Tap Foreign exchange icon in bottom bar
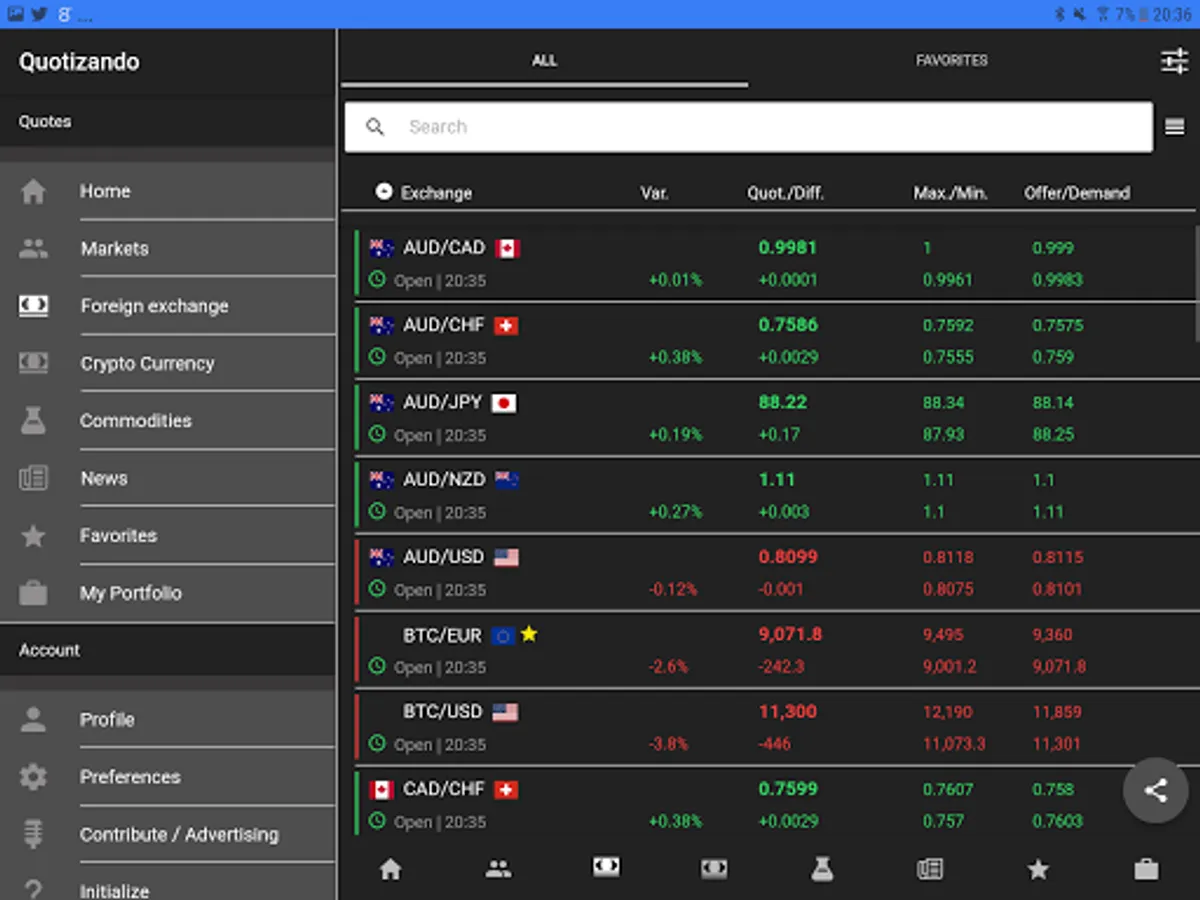 (x=606, y=868)
